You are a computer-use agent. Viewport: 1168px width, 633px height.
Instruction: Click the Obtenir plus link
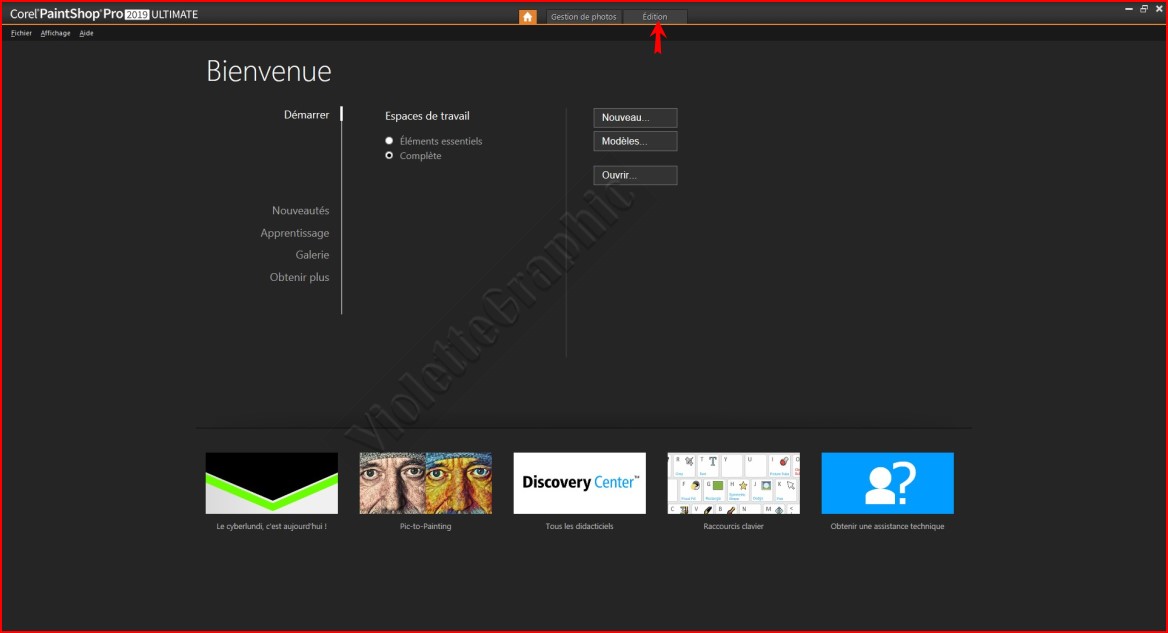(299, 277)
